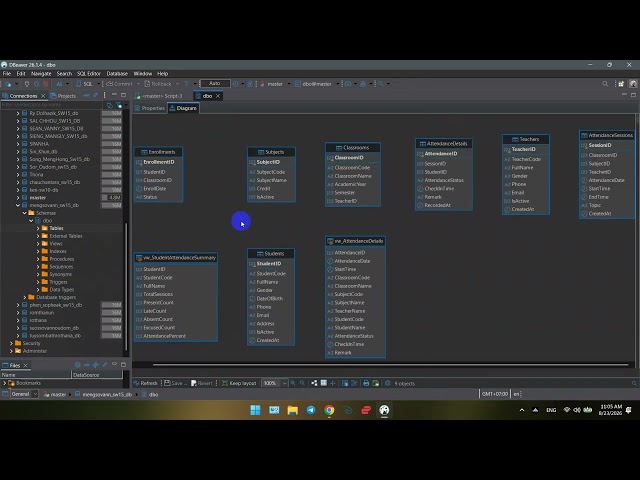
Task: Open the Window menu
Action: click(143, 73)
